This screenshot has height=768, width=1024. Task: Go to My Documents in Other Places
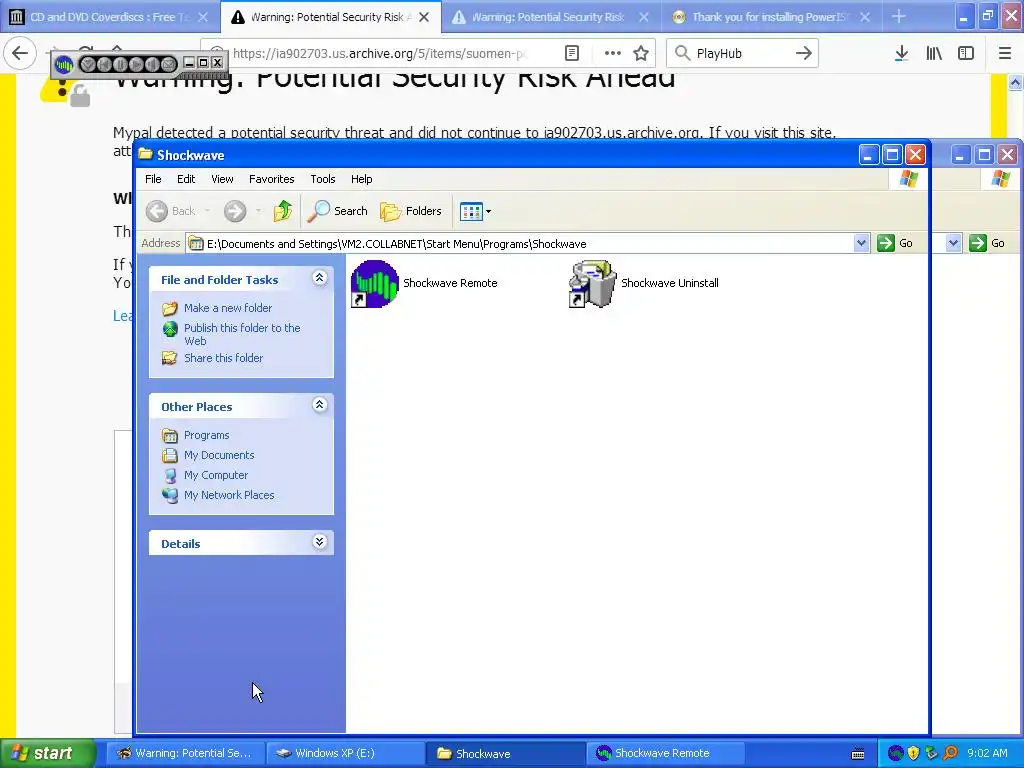tap(219, 455)
